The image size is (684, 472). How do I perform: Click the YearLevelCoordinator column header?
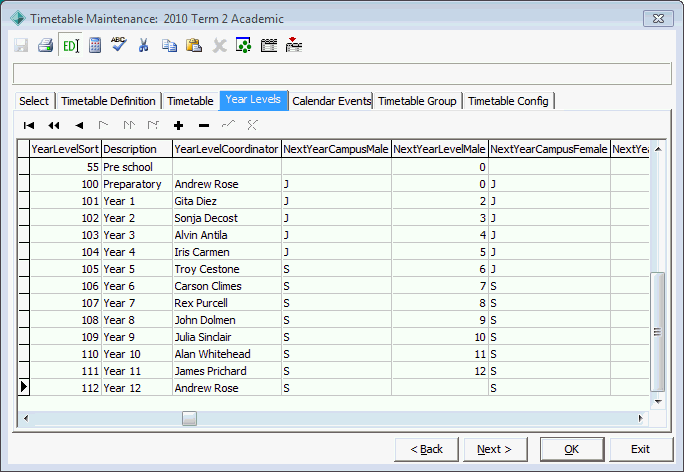tap(227, 149)
